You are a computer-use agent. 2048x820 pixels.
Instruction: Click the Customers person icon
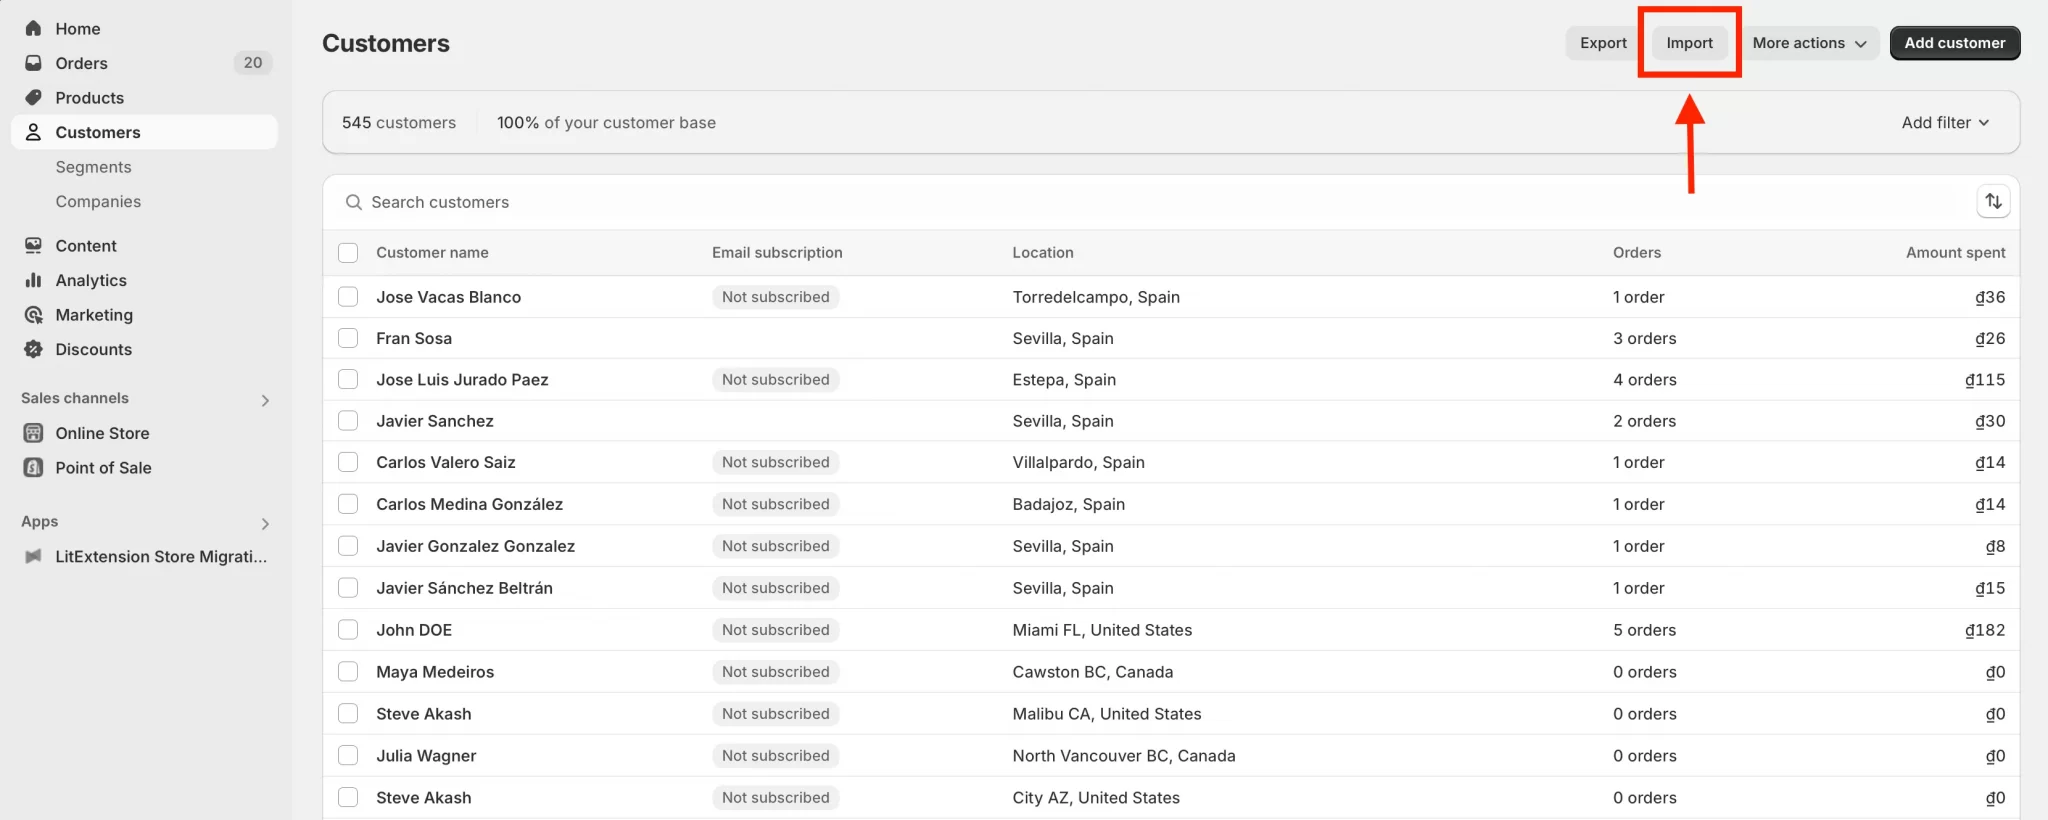click(x=33, y=132)
